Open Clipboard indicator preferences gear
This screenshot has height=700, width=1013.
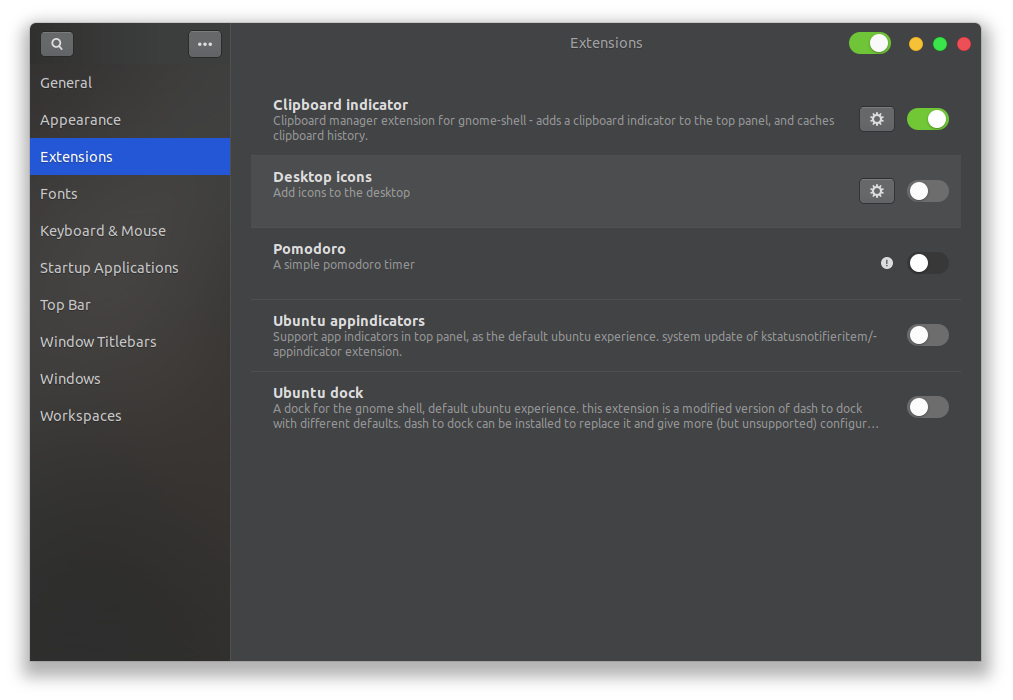coord(876,118)
